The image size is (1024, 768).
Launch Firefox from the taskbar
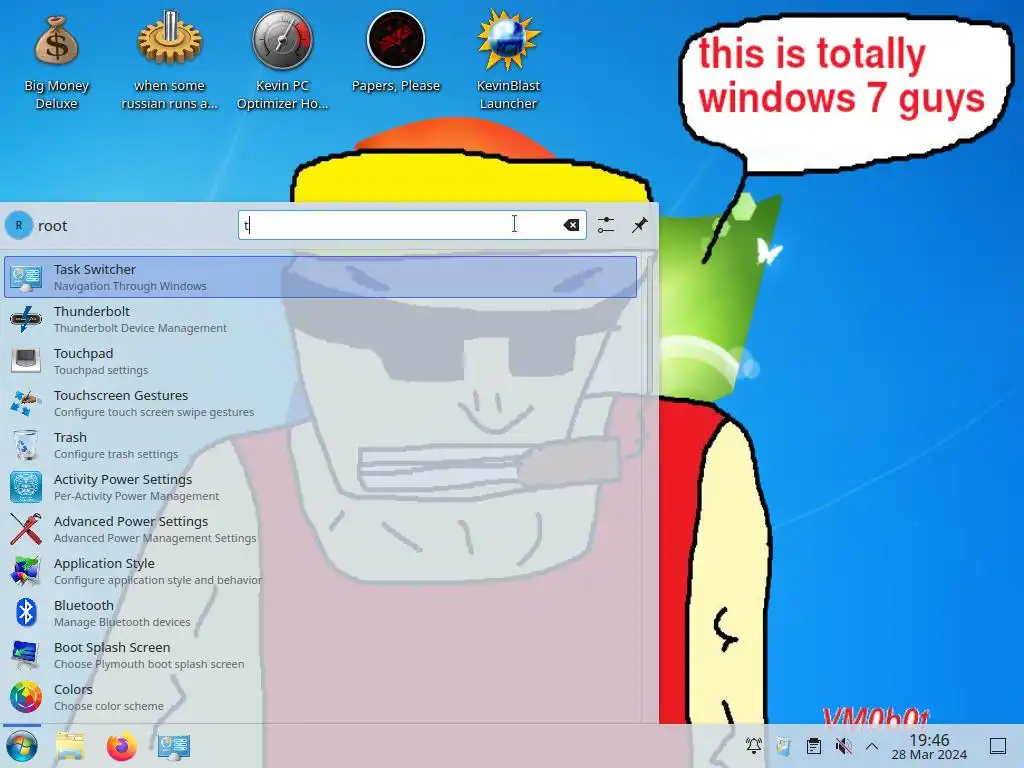121,746
